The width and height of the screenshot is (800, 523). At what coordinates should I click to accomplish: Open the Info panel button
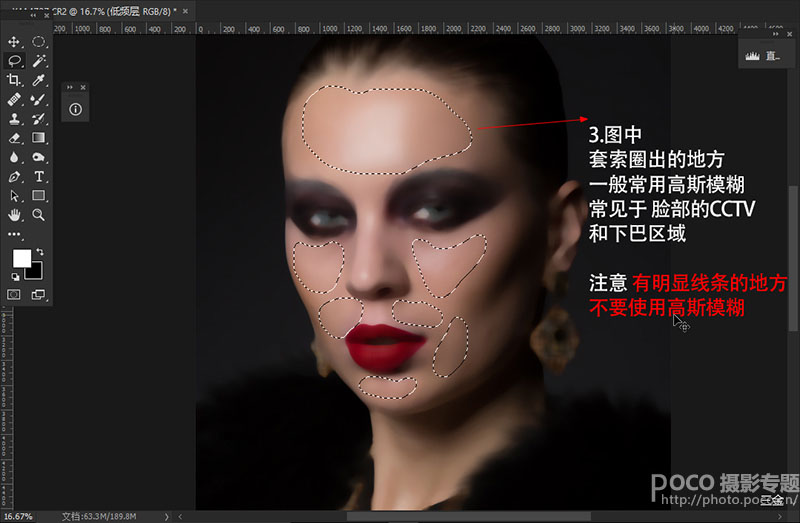coord(76,109)
